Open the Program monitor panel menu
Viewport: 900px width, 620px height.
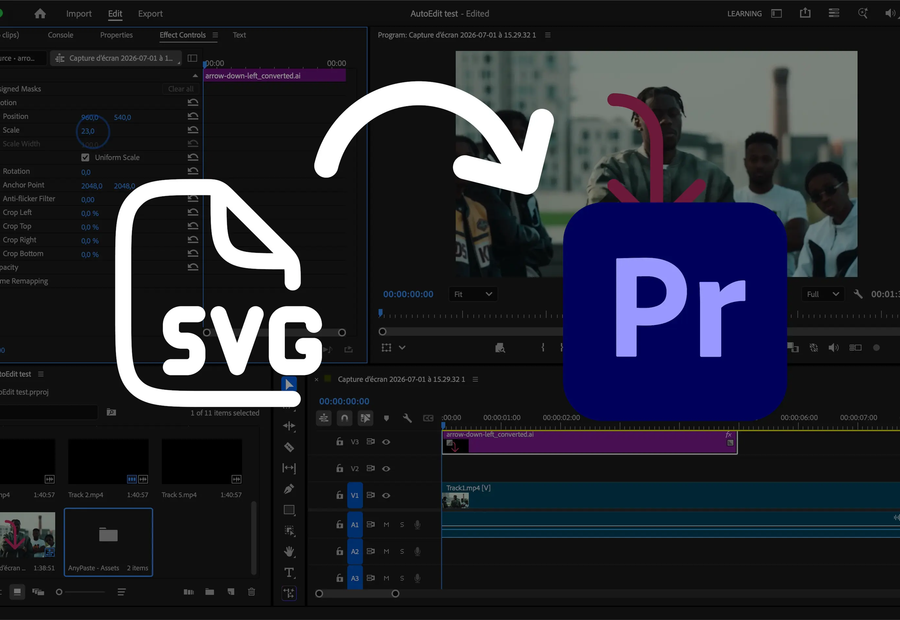click(x=548, y=35)
